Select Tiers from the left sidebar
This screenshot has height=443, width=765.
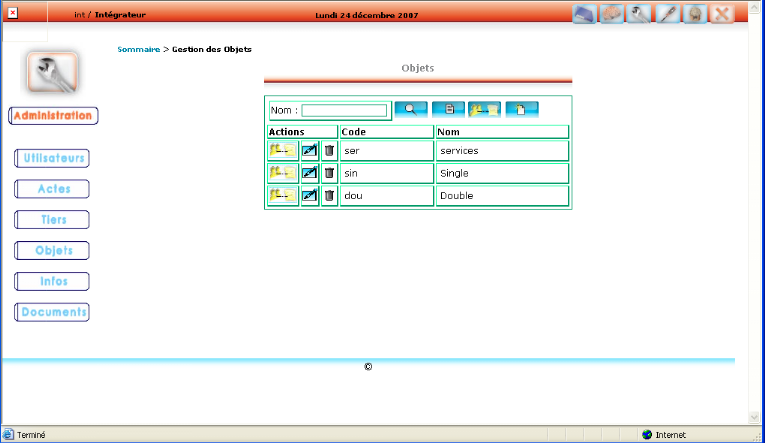pos(53,220)
